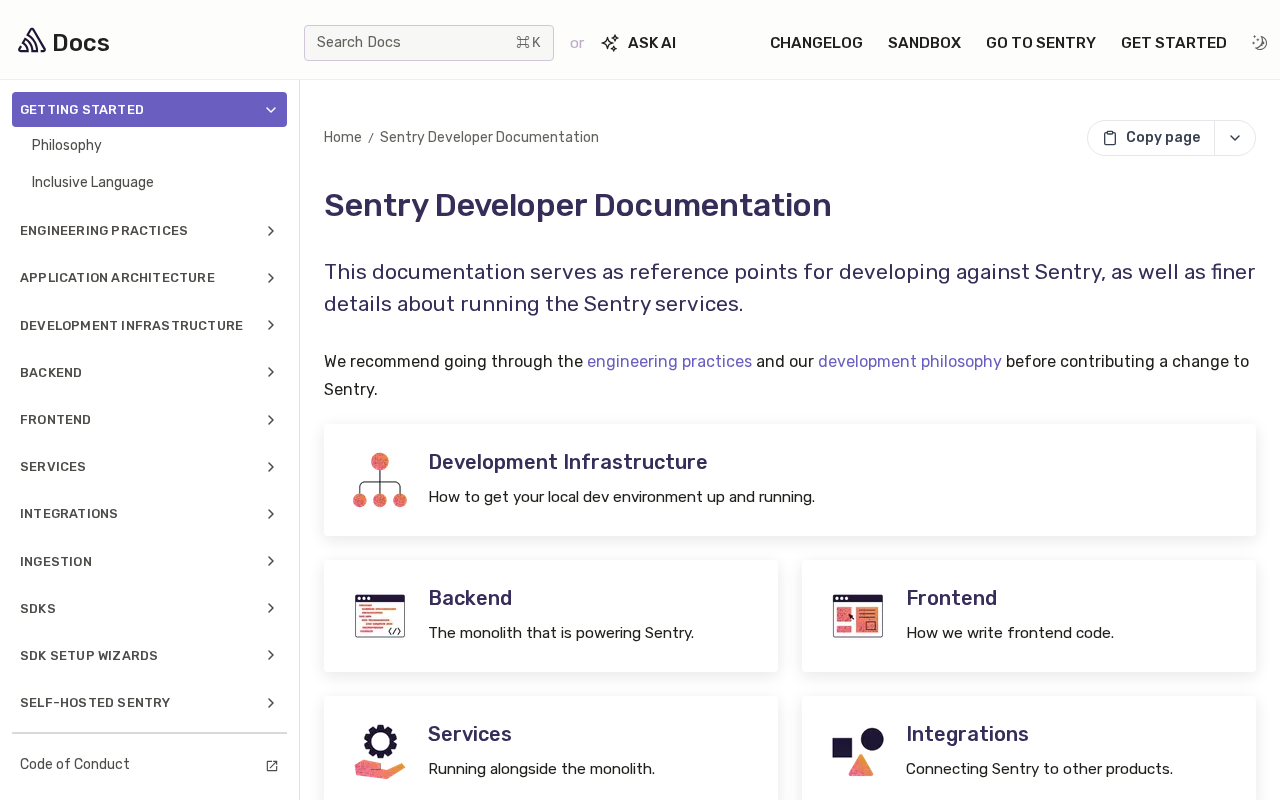Click the SDKs sidebar label
Viewport: 1280px width, 800px height.
(x=38, y=609)
